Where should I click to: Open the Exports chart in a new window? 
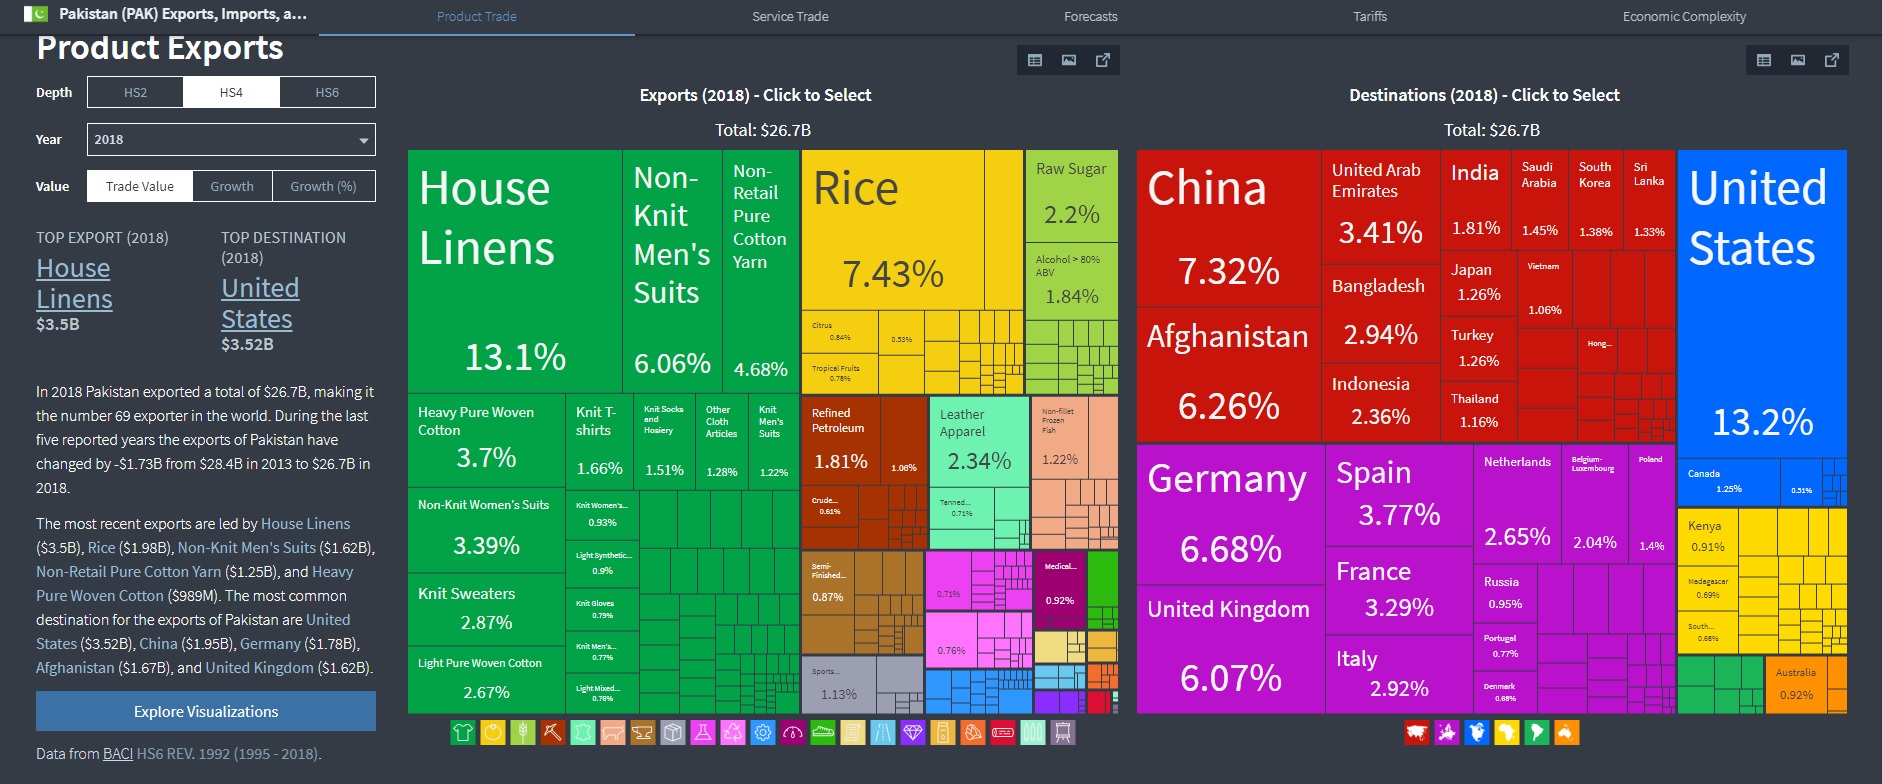pyautogui.click(x=1103, y=60)
